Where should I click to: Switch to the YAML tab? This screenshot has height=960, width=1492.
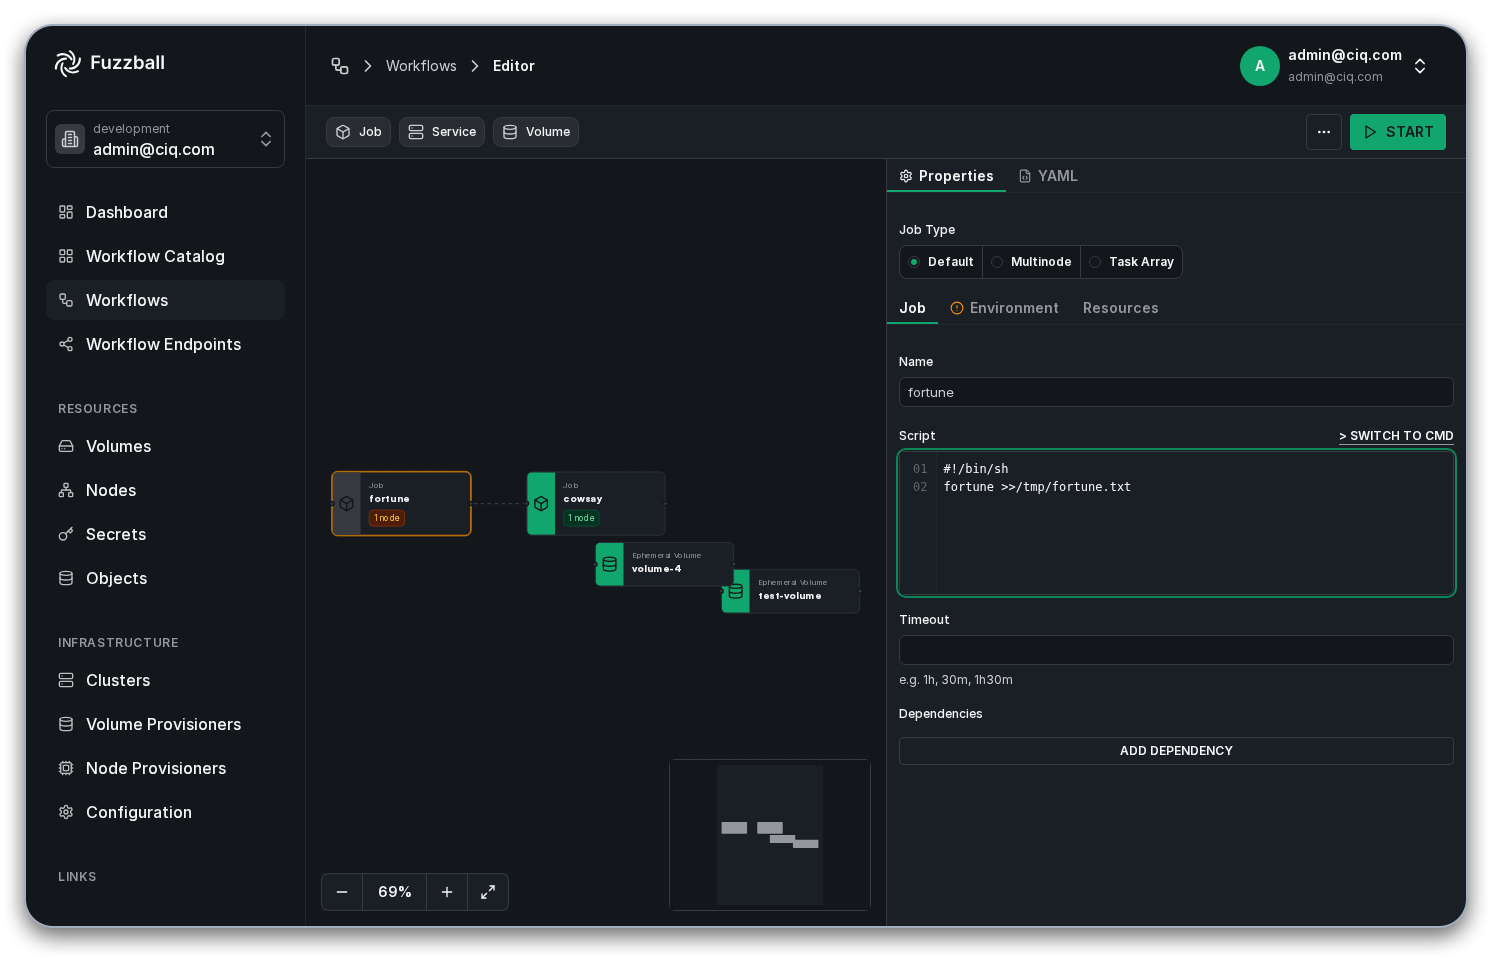1048,176
